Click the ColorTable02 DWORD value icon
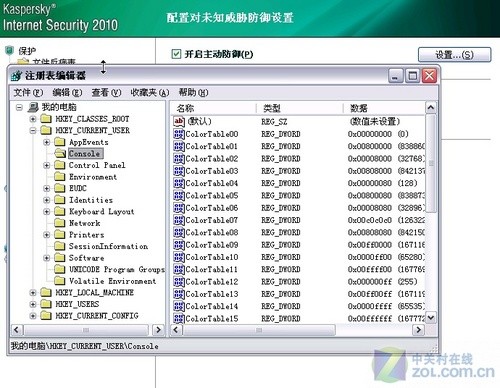The width and height of the screenshot is (500, 388). point(179,159)
